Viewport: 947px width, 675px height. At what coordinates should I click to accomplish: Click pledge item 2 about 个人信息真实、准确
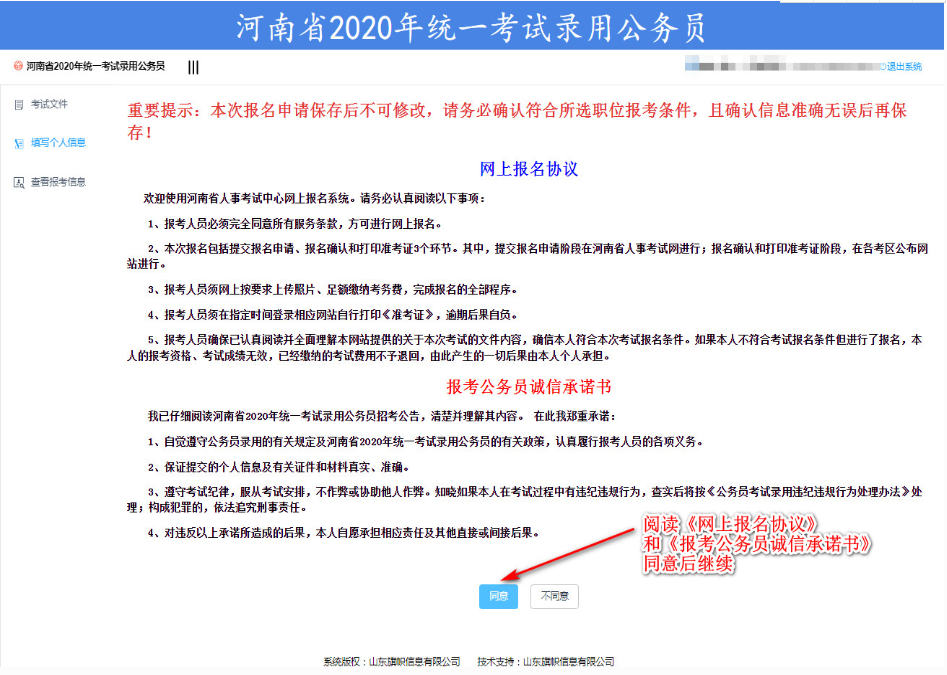coord(279,467)
